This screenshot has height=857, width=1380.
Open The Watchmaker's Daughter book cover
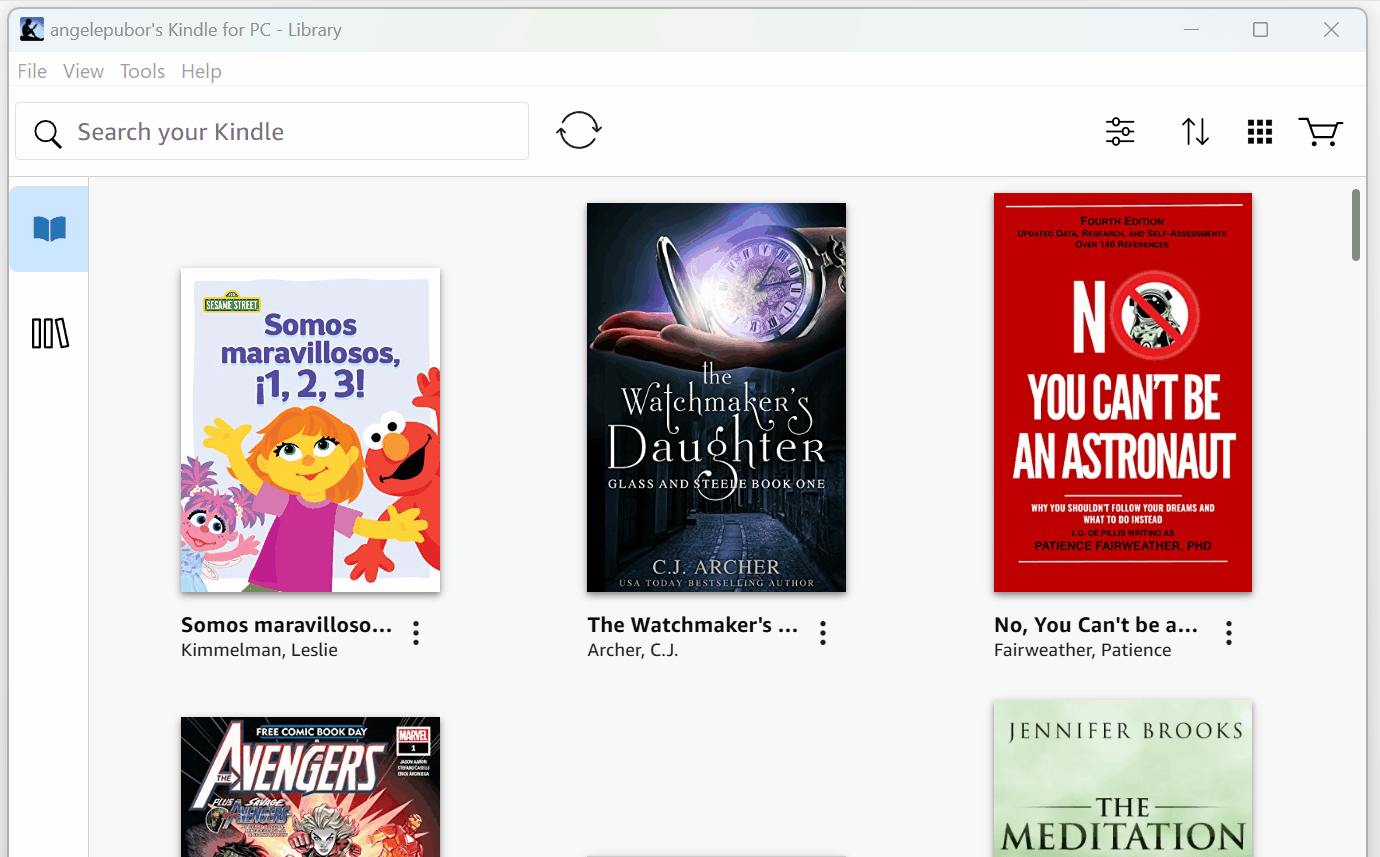click(716, 397)
